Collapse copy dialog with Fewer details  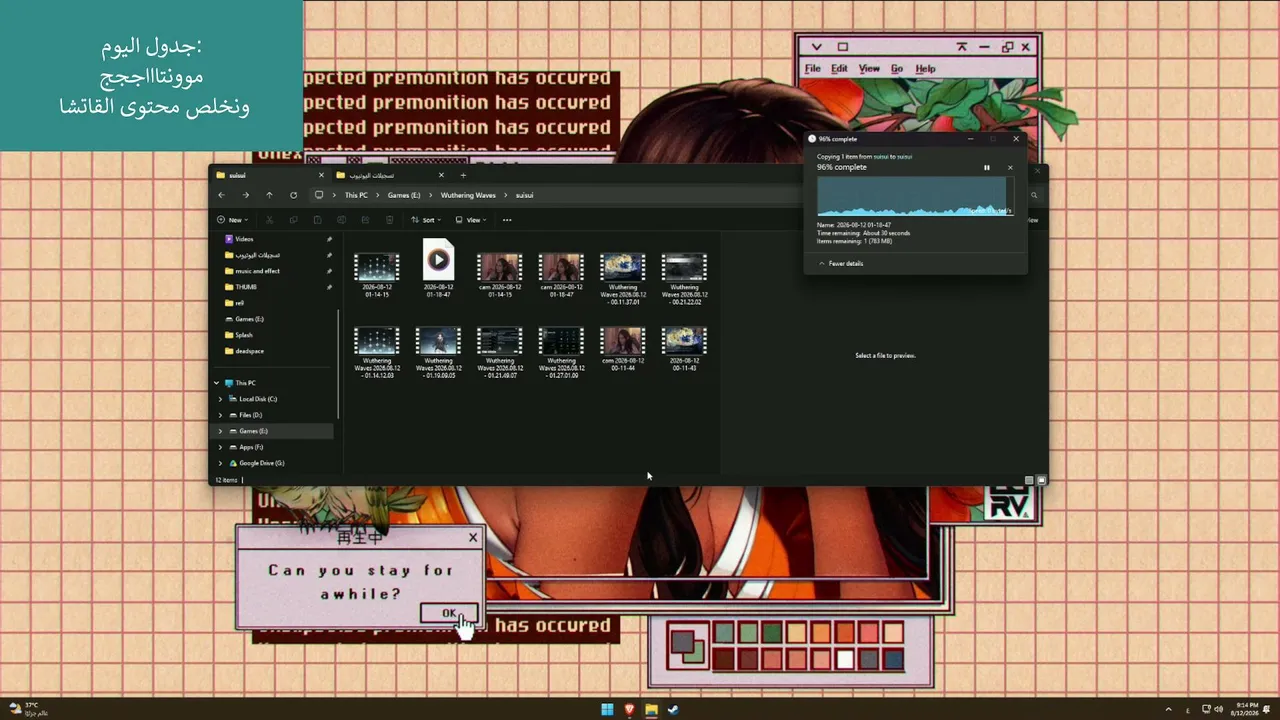(x=841, y=264)
